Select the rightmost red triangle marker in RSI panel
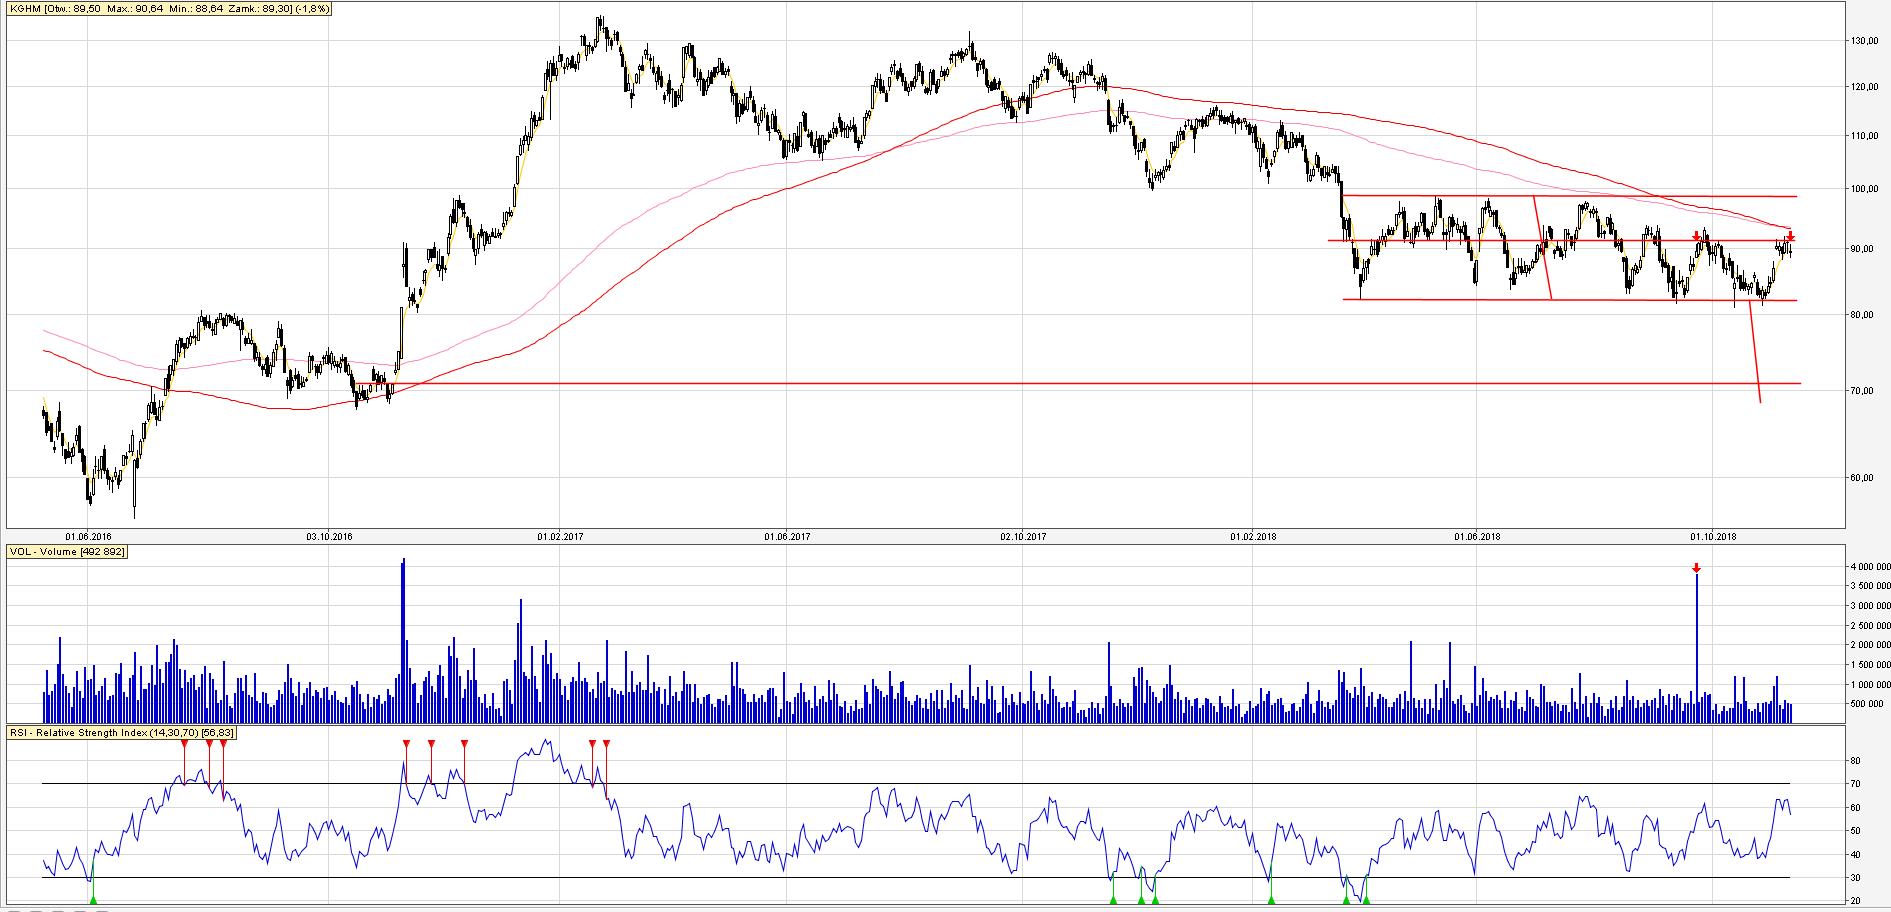This screenshot has height=912, width=1891. coord(606,744)
